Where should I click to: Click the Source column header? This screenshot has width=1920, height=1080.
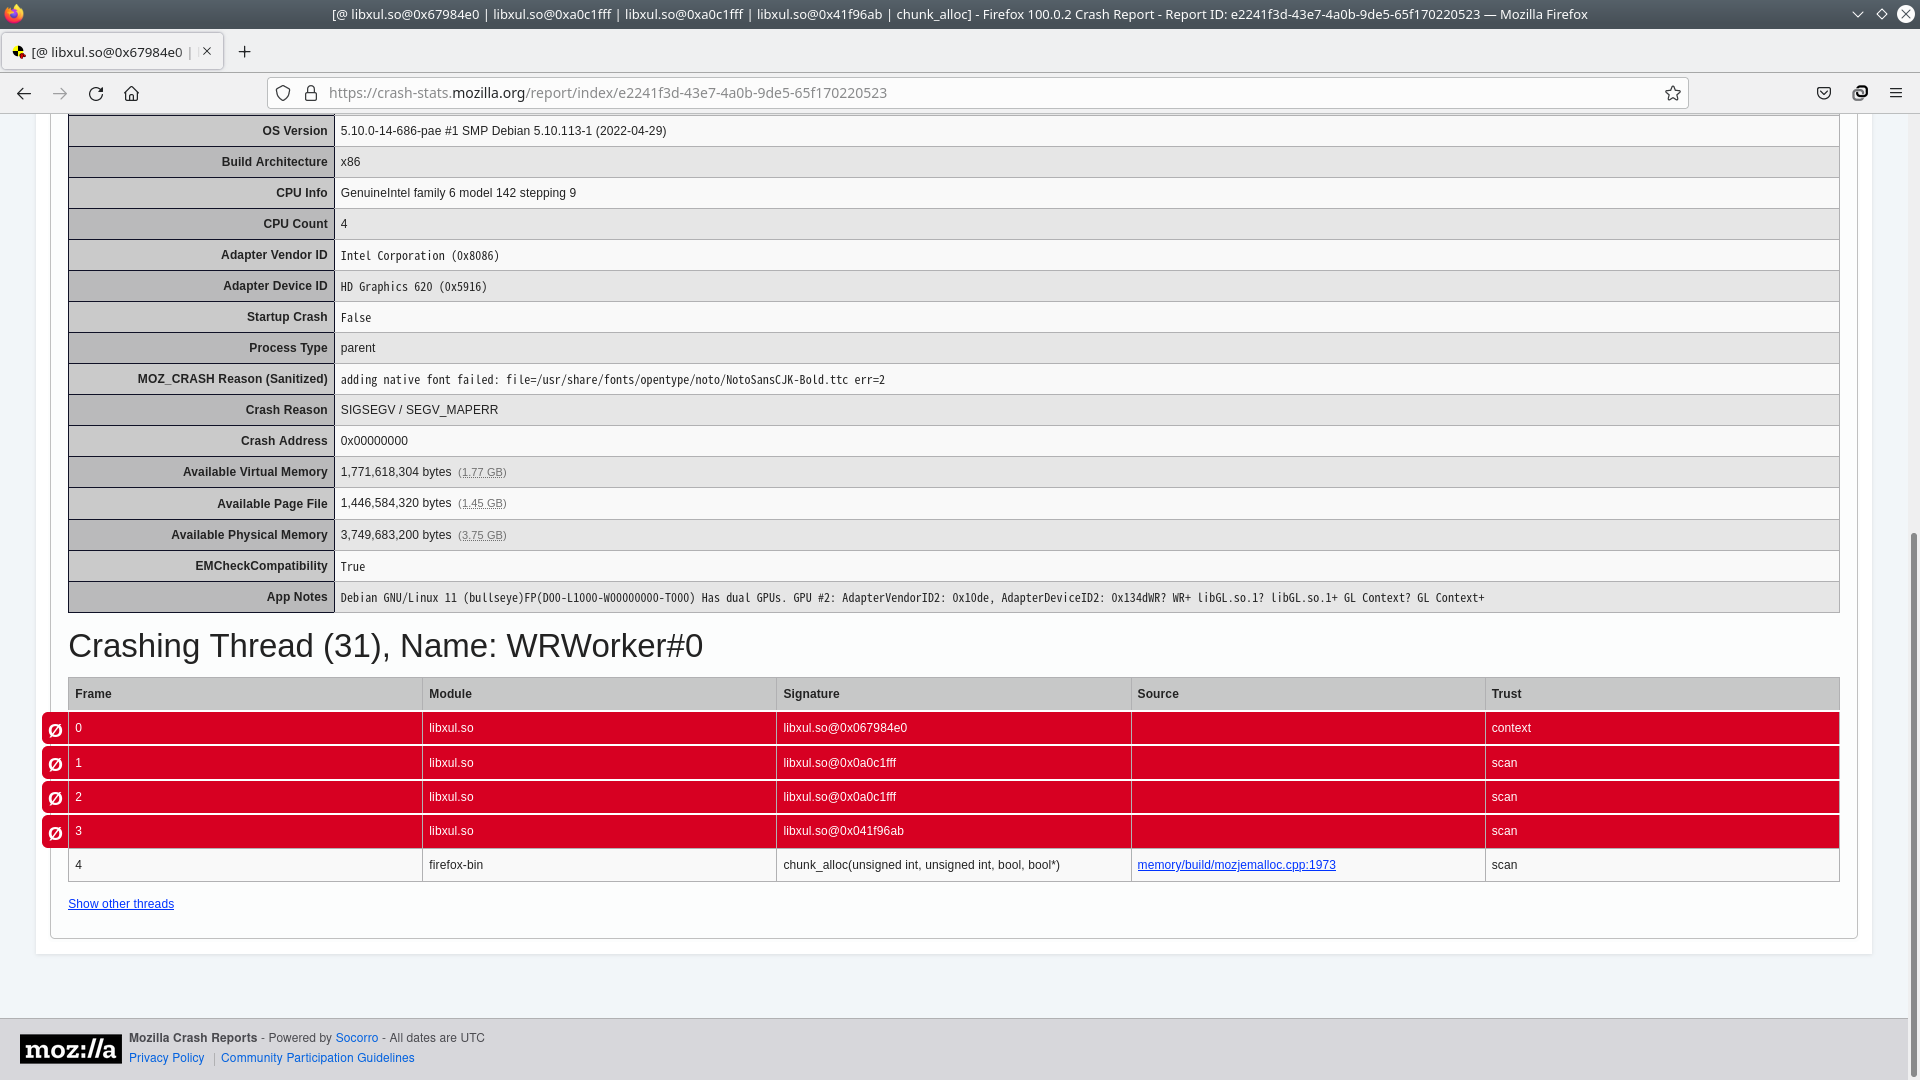[x=1307, y=694]
